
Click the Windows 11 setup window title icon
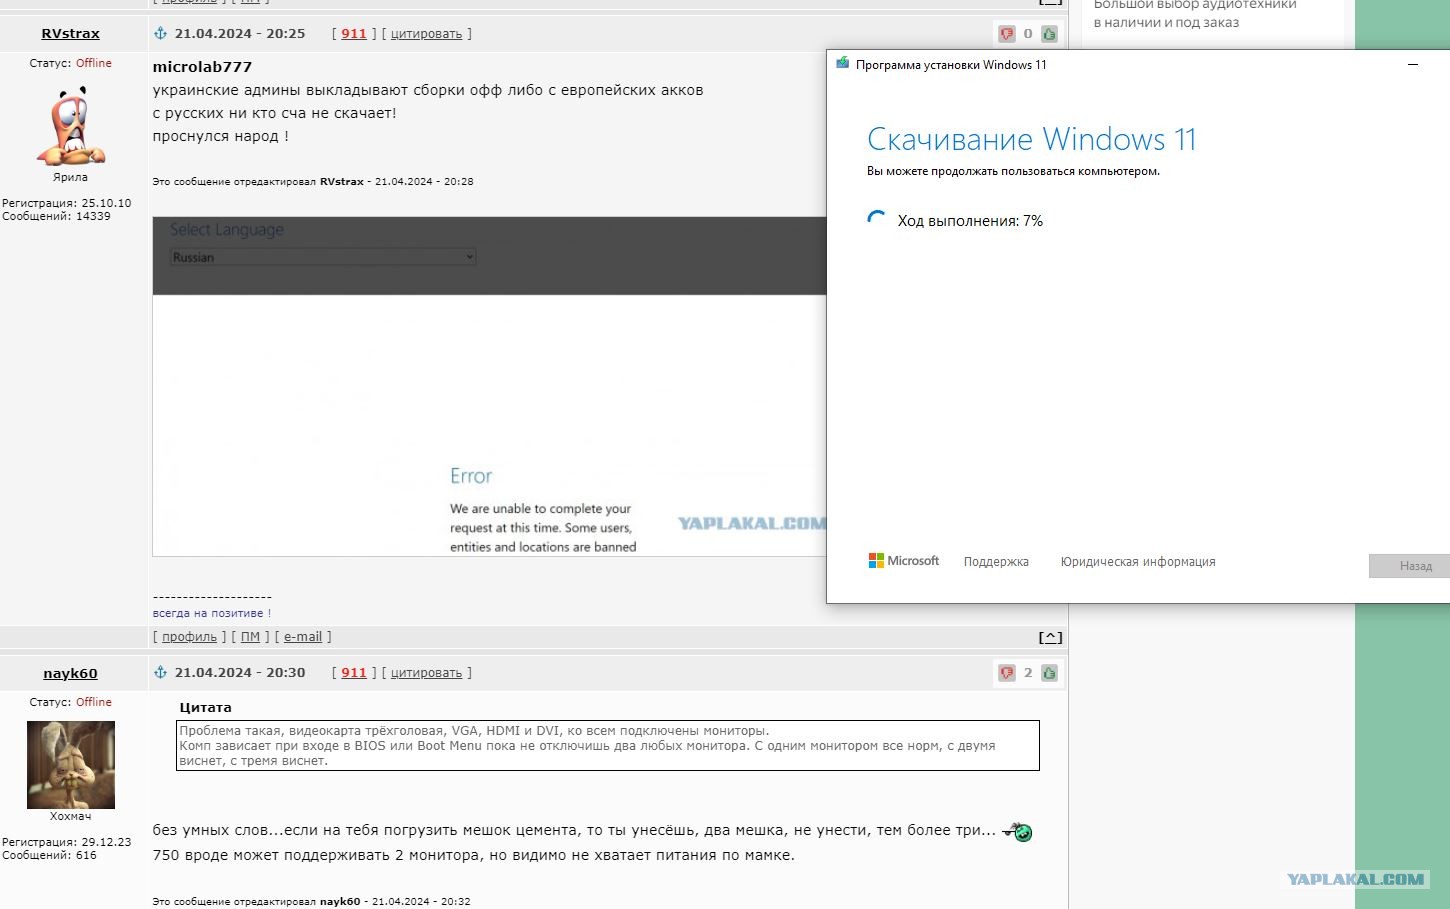coord(842,64)
